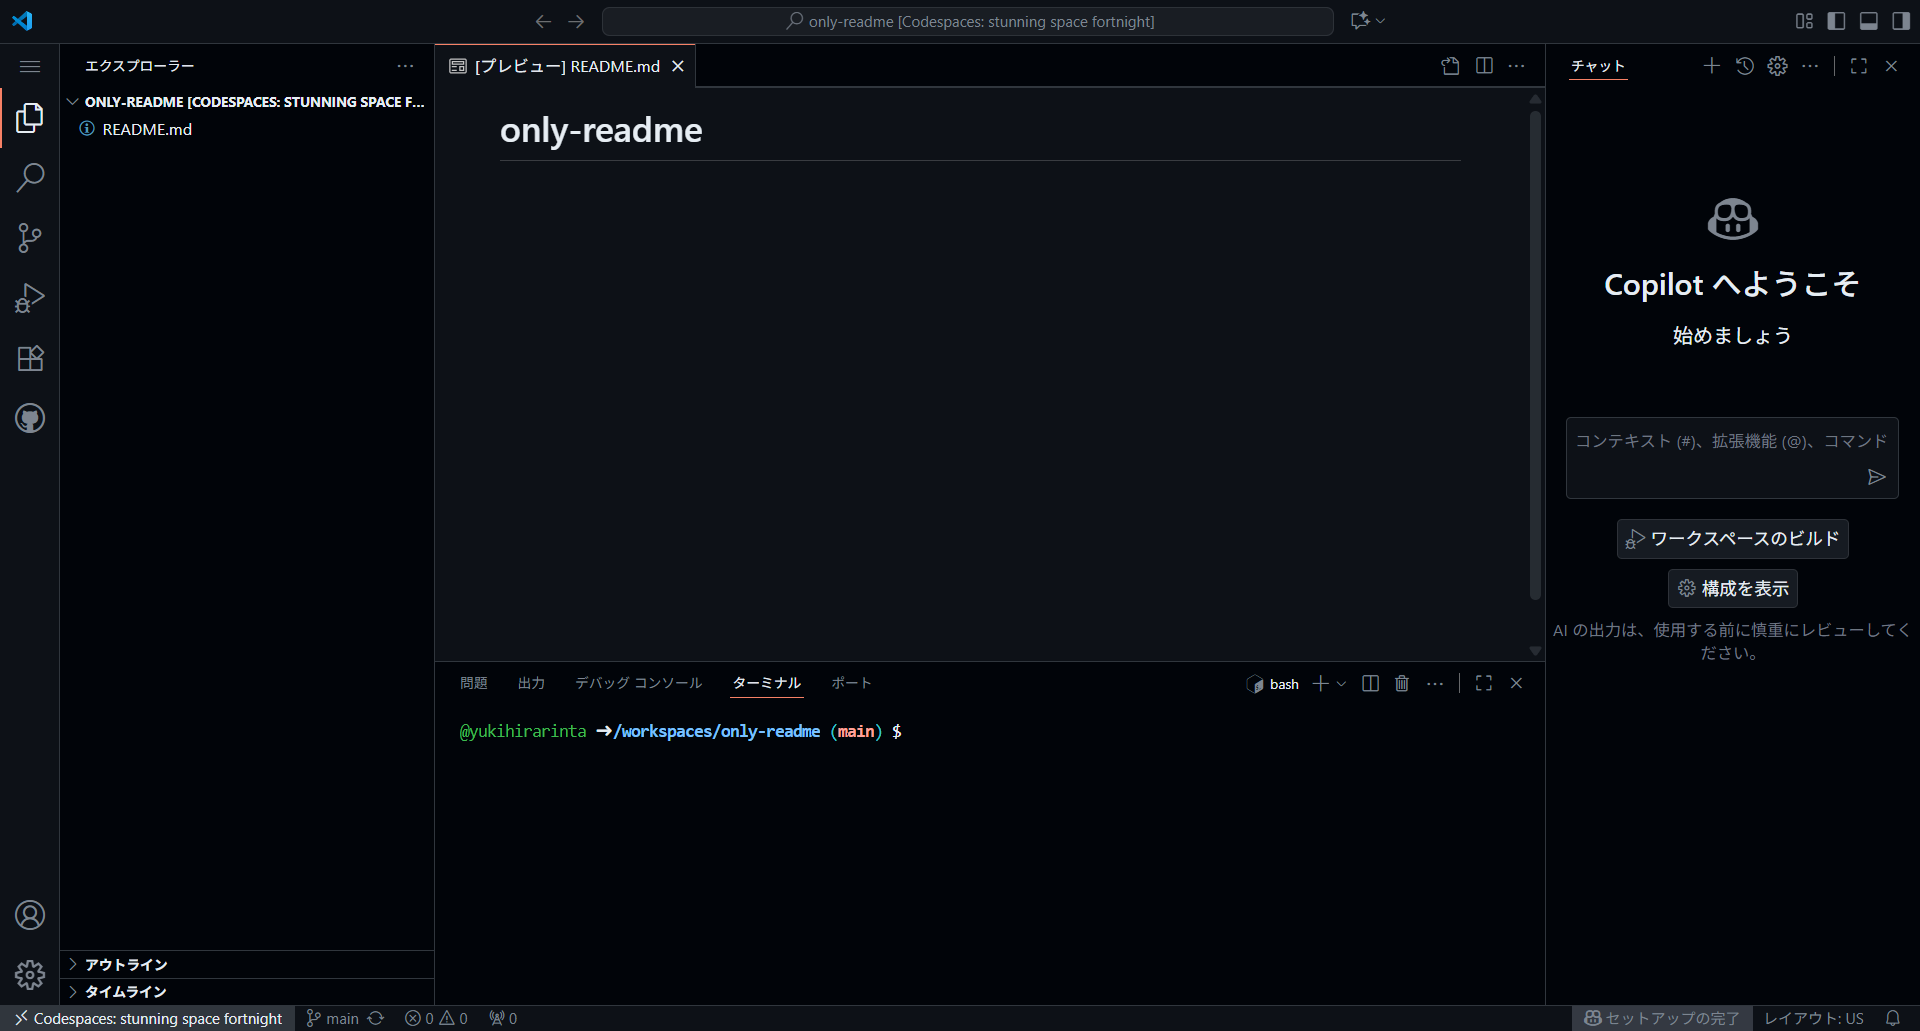Image resolution: width=1920 pixels, height=1031 pixels.
Task: Open terminal panel more actions
Action: [1435, 683]
